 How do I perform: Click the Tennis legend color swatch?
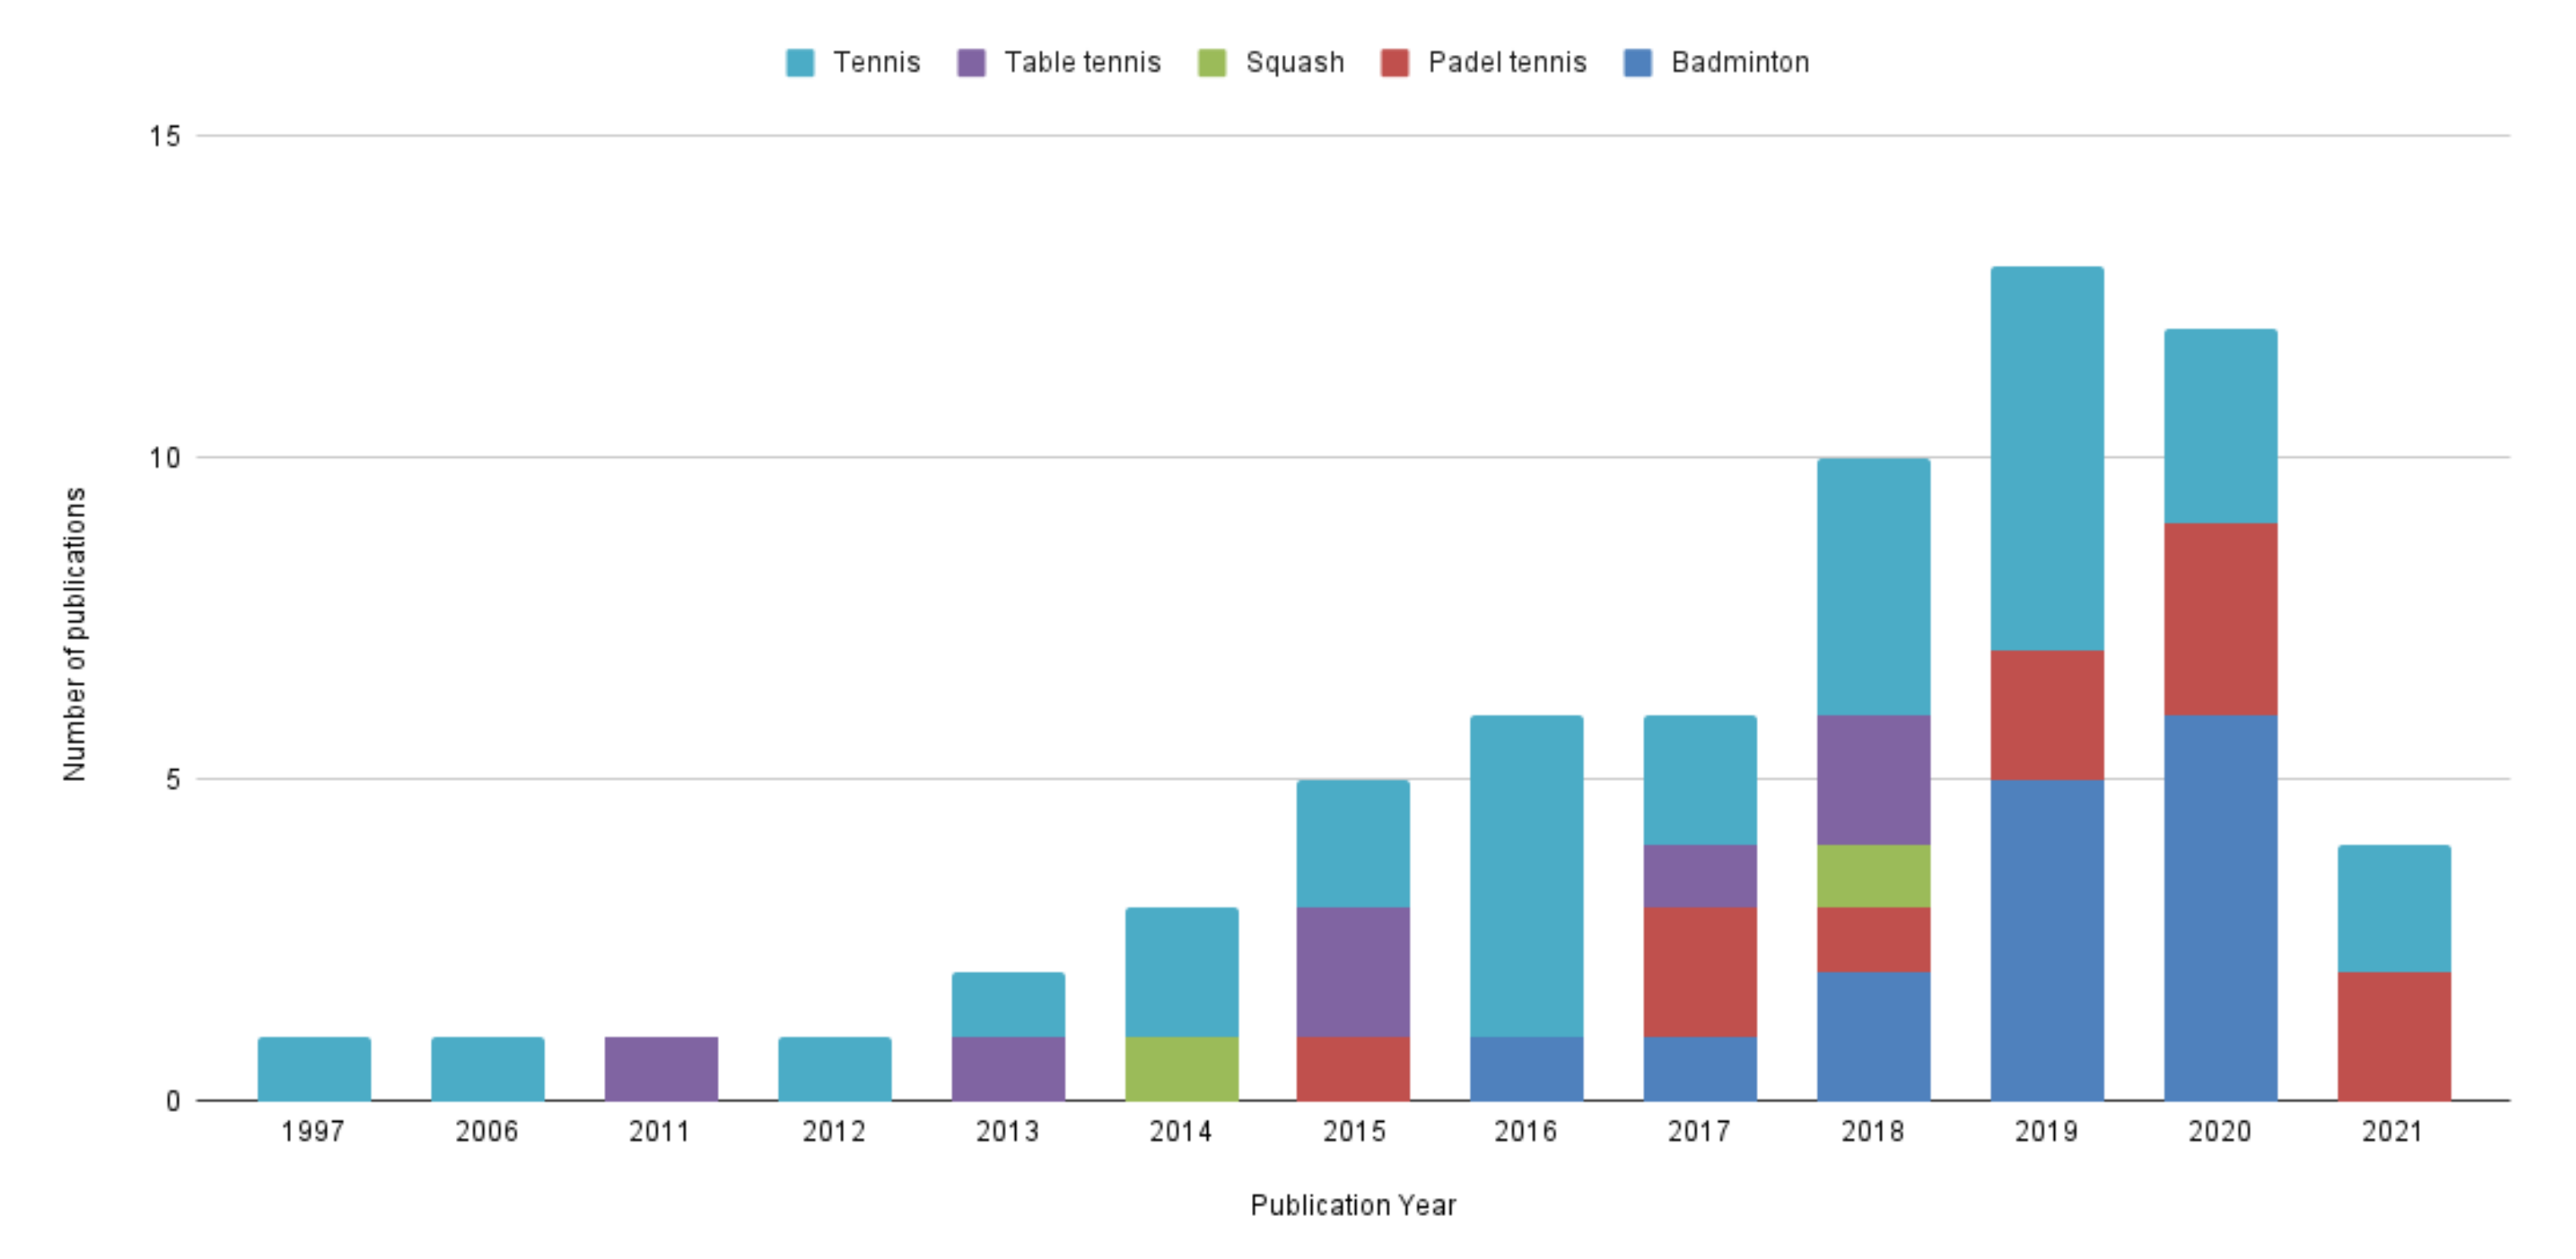799,63
